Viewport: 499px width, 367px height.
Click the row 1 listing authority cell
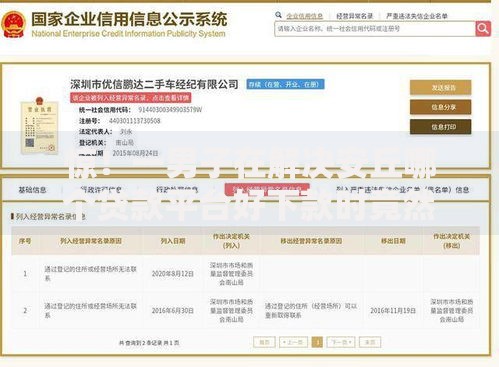tap(231, 273)
